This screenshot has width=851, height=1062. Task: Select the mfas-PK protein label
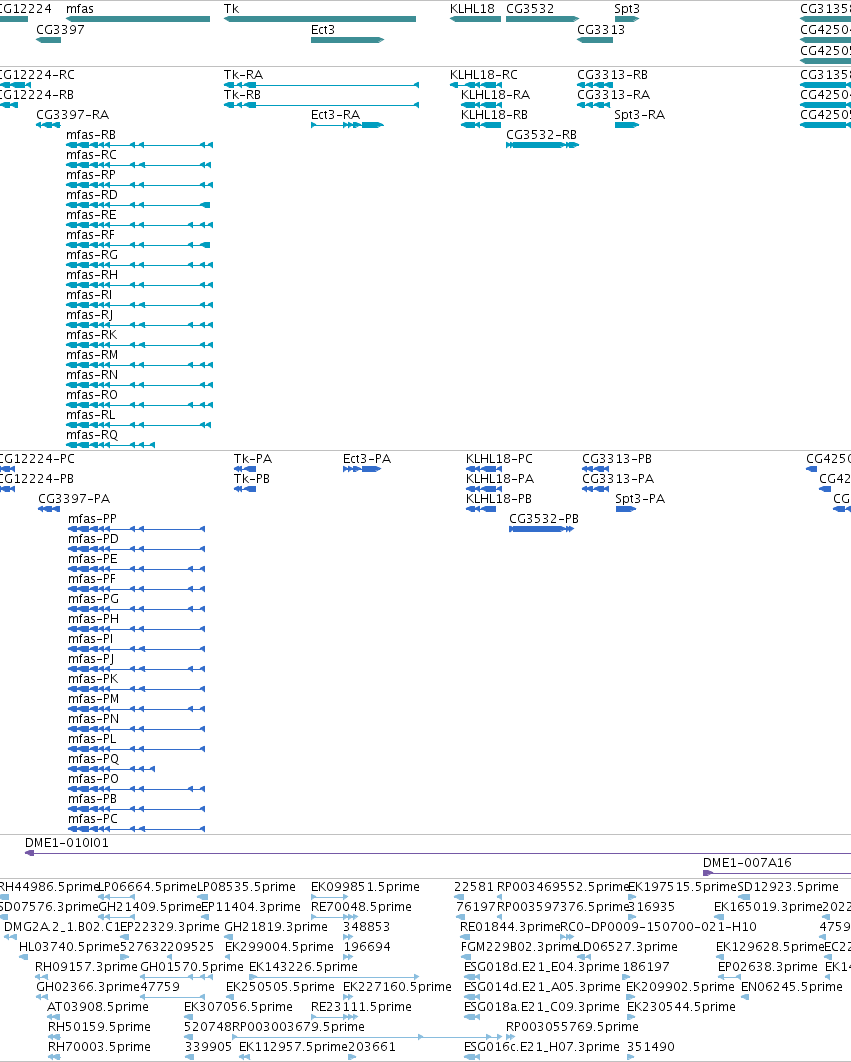tap(93, 679)
